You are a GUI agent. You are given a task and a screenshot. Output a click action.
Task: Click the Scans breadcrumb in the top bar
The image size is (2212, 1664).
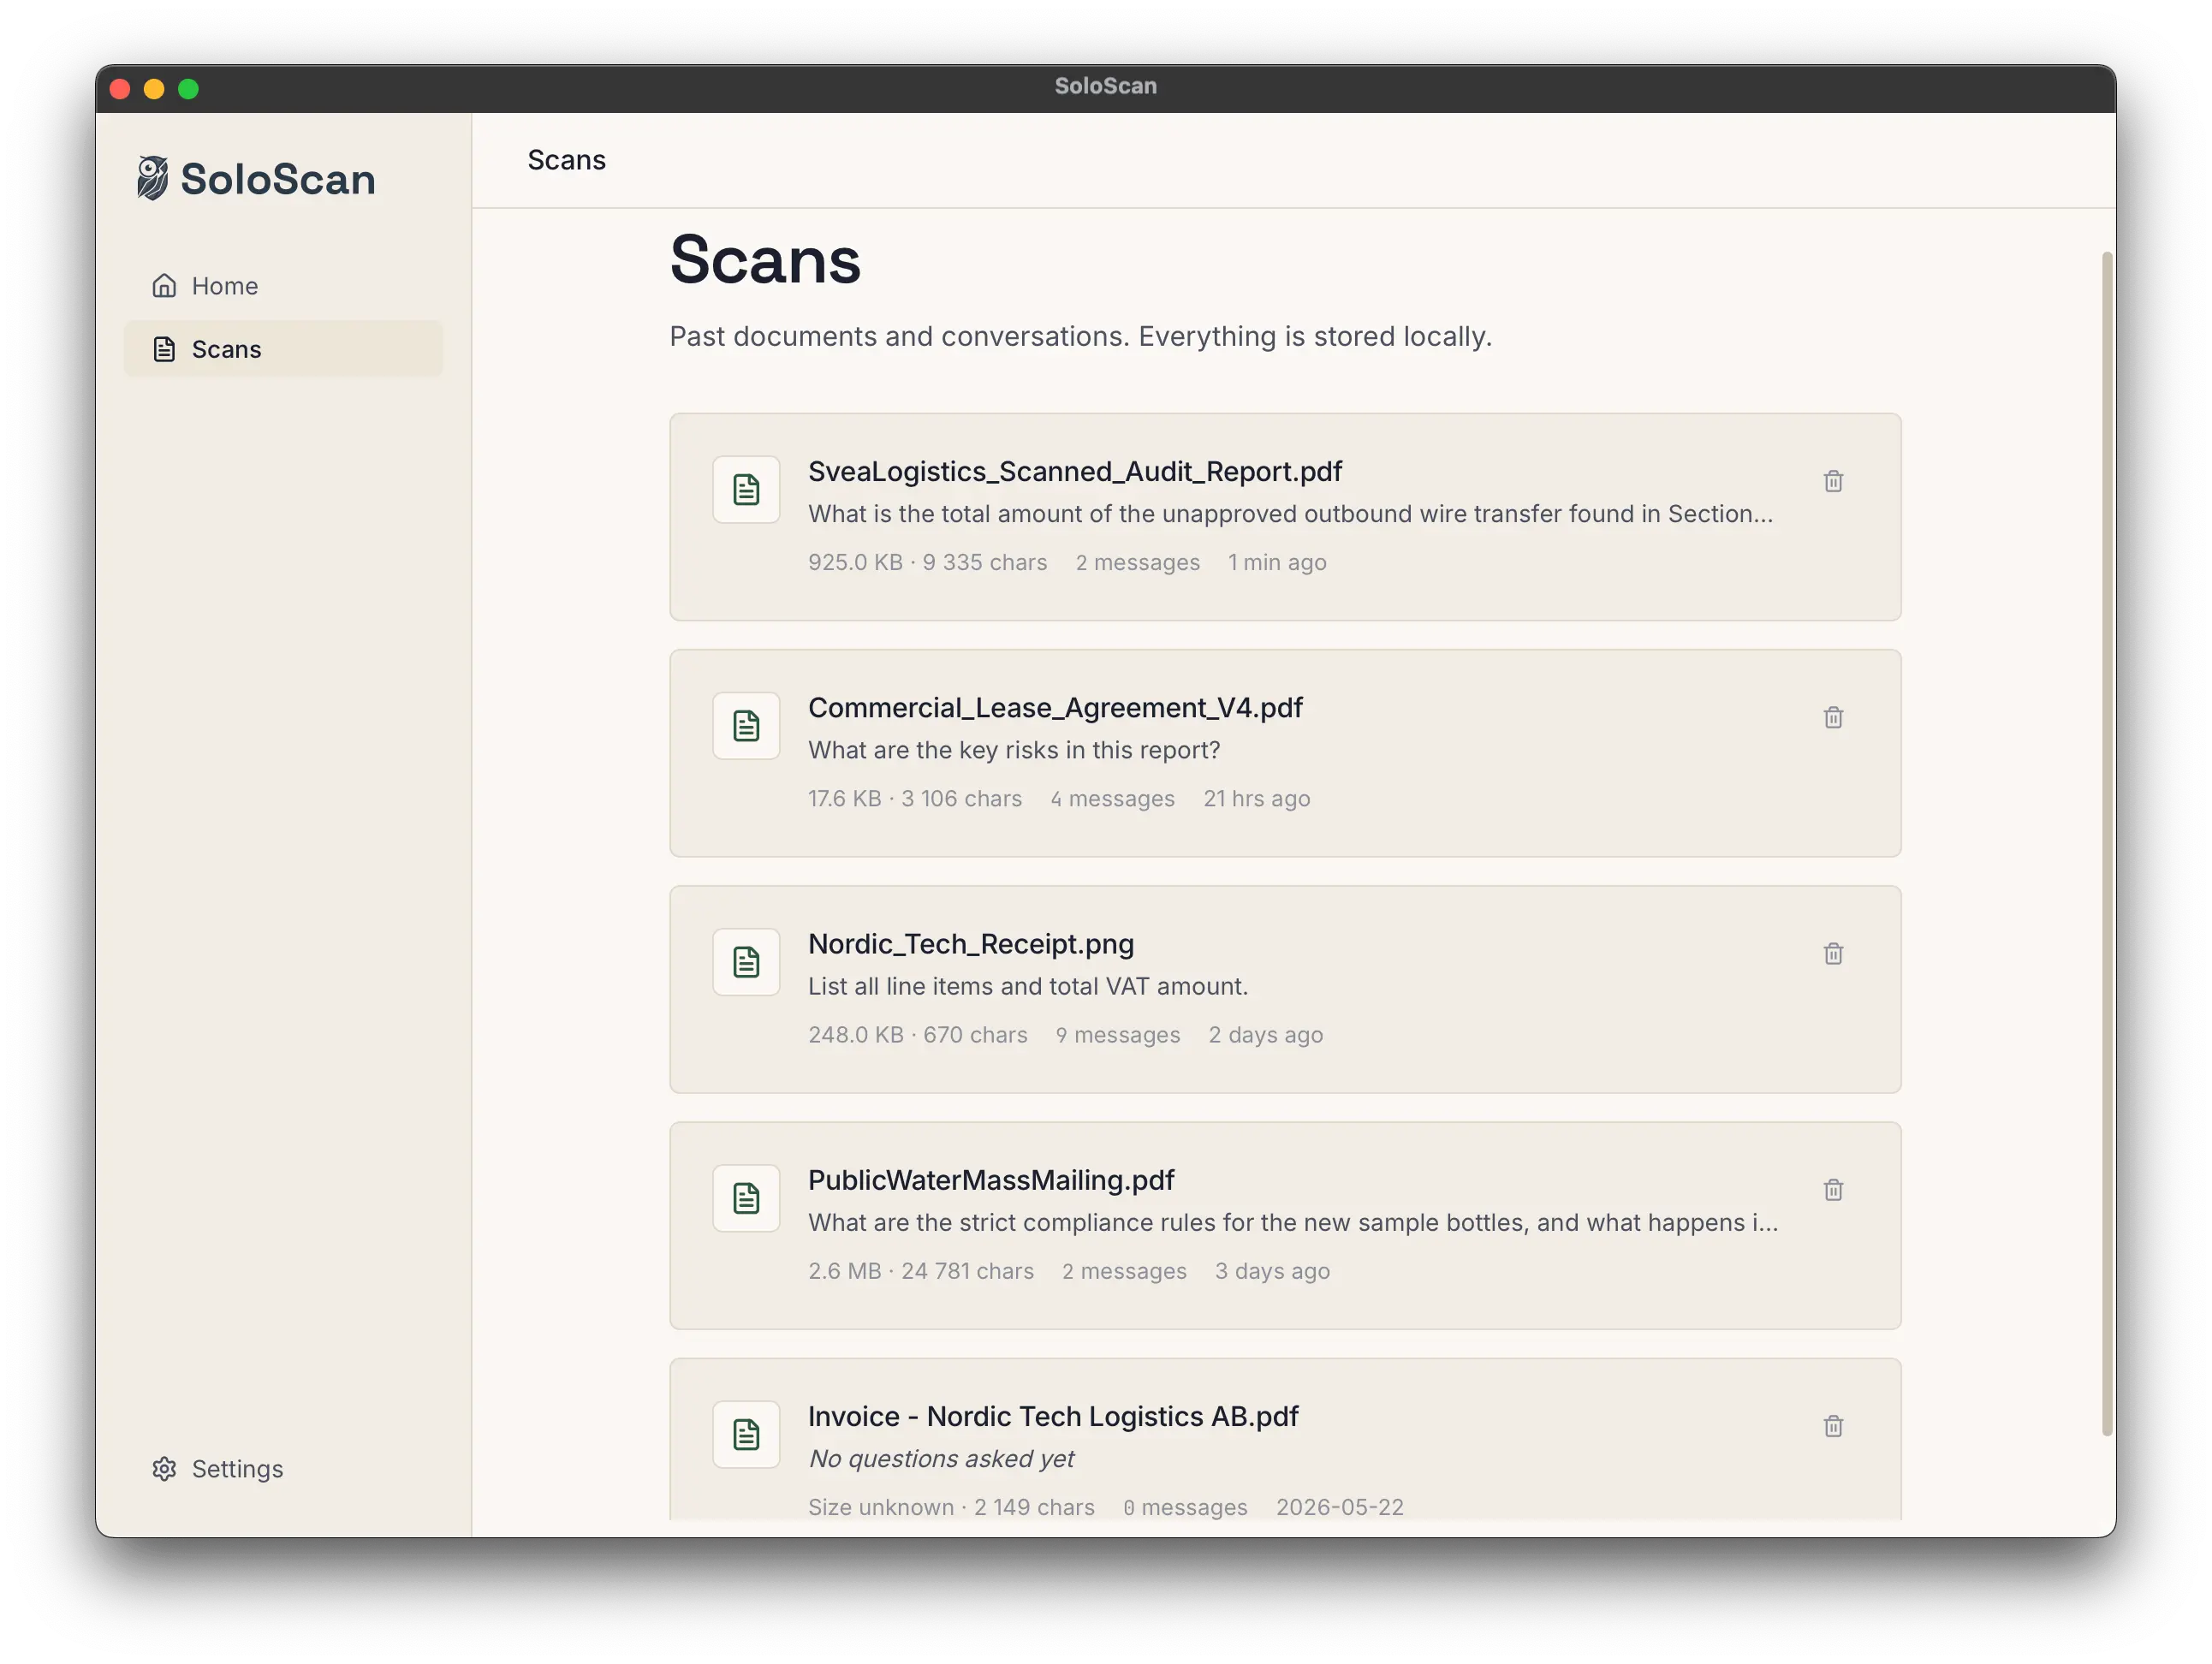click(x=566, y=160)
